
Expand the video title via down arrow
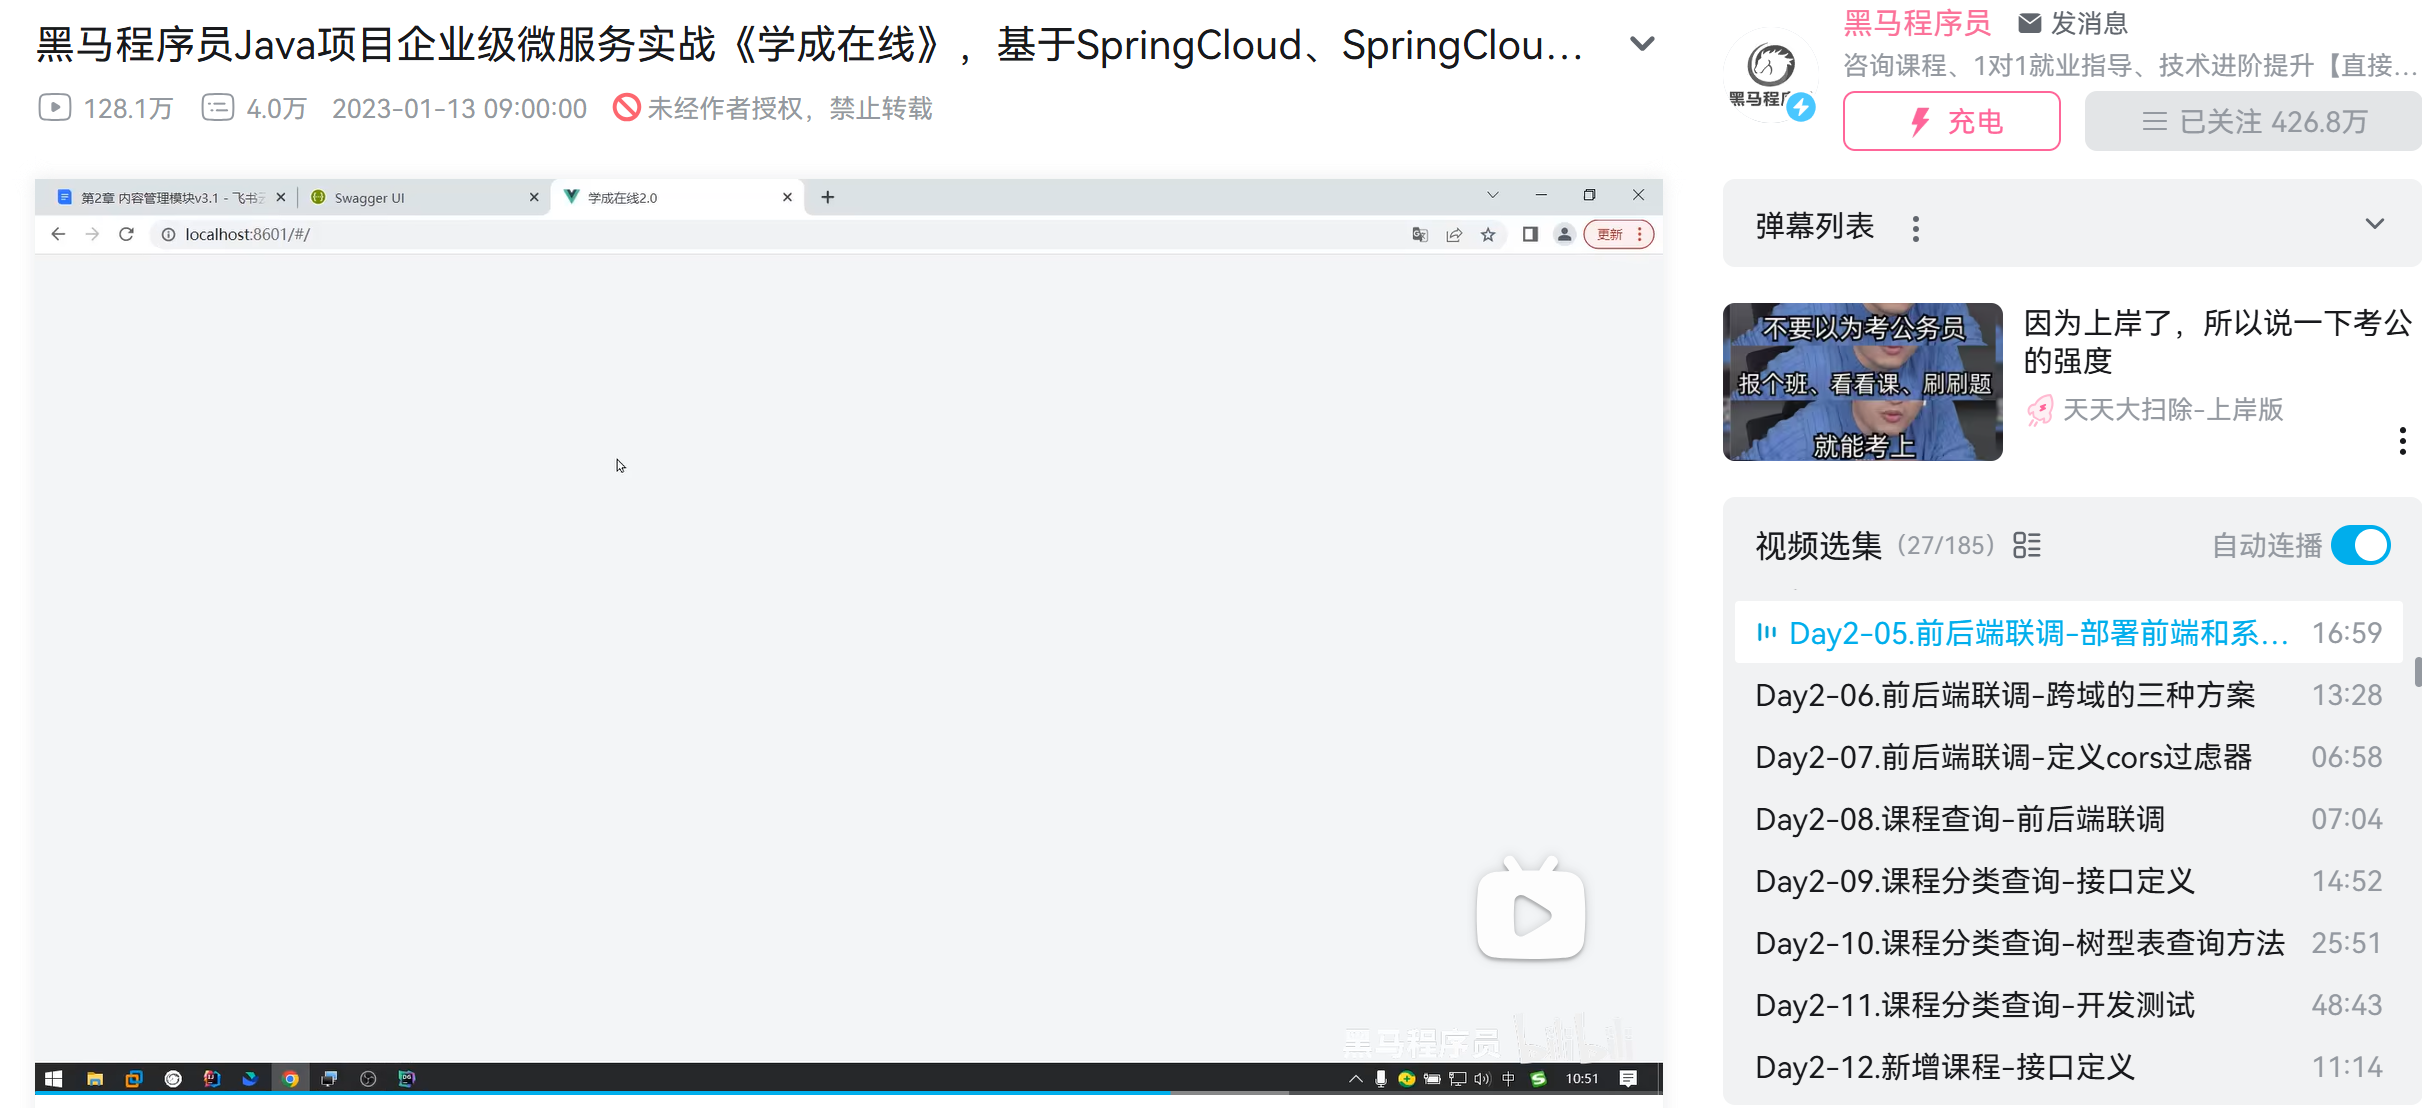click(1641, 44)
